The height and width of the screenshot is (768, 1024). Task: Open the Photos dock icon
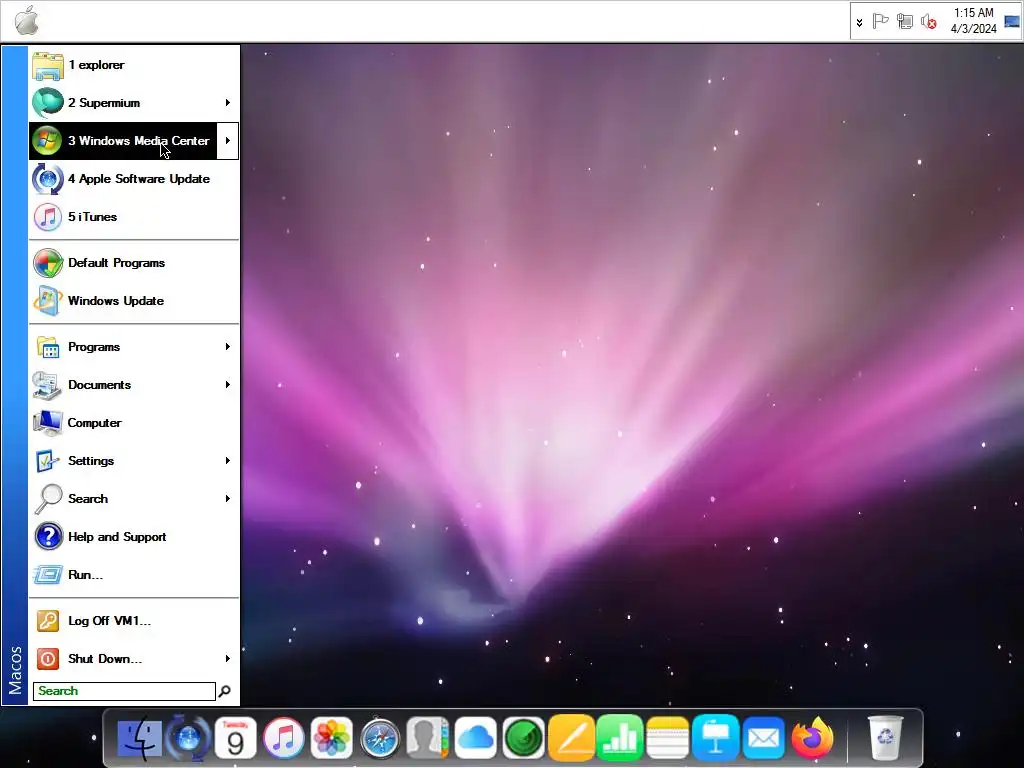point(332,739)
